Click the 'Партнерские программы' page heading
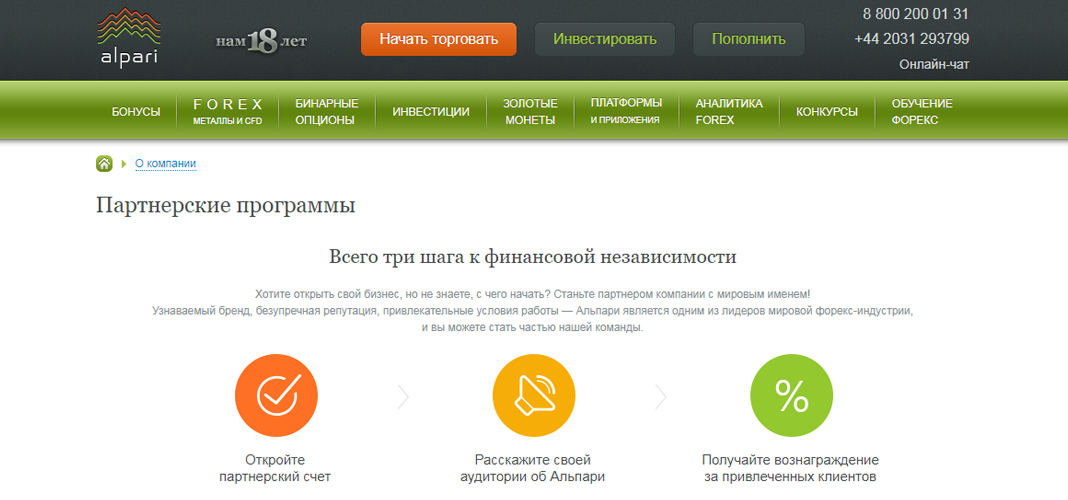1068x500 pixels. point(225,206)
